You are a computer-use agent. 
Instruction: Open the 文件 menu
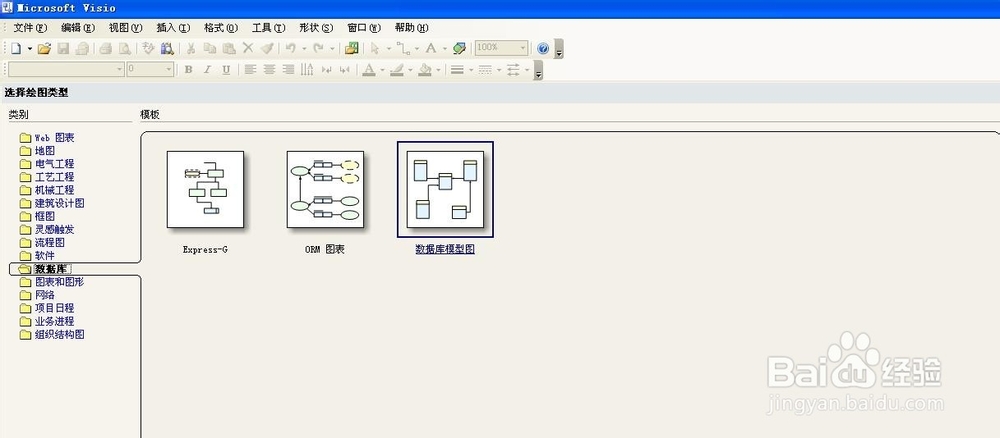30,28
